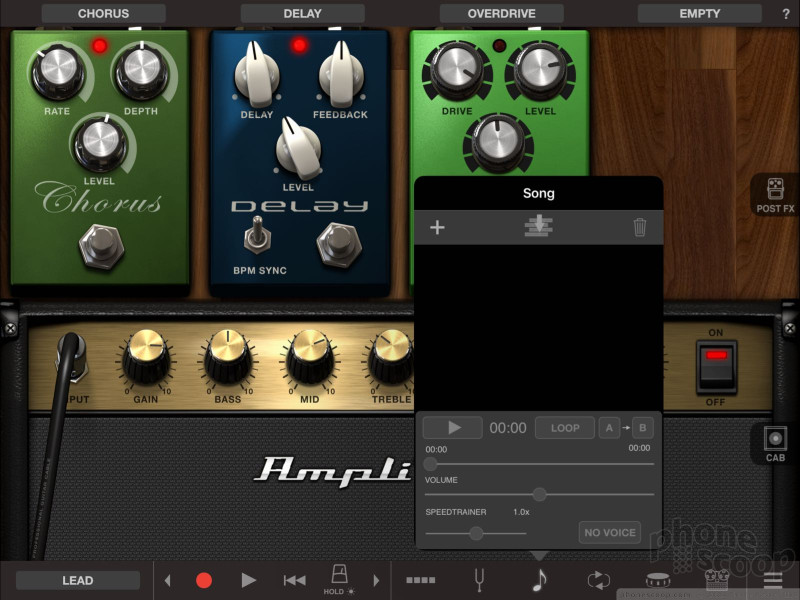The image size is (800, 600).
Task: Click the Delay pedal LEVEL knob
Action: pos(298,149)
